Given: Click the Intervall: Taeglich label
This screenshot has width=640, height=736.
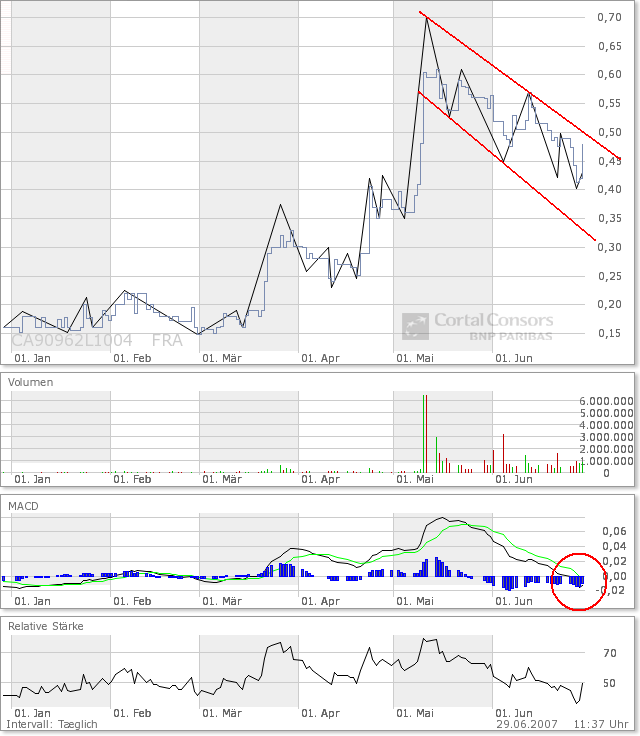Looking at the screenshot, I should click(52, 724).
